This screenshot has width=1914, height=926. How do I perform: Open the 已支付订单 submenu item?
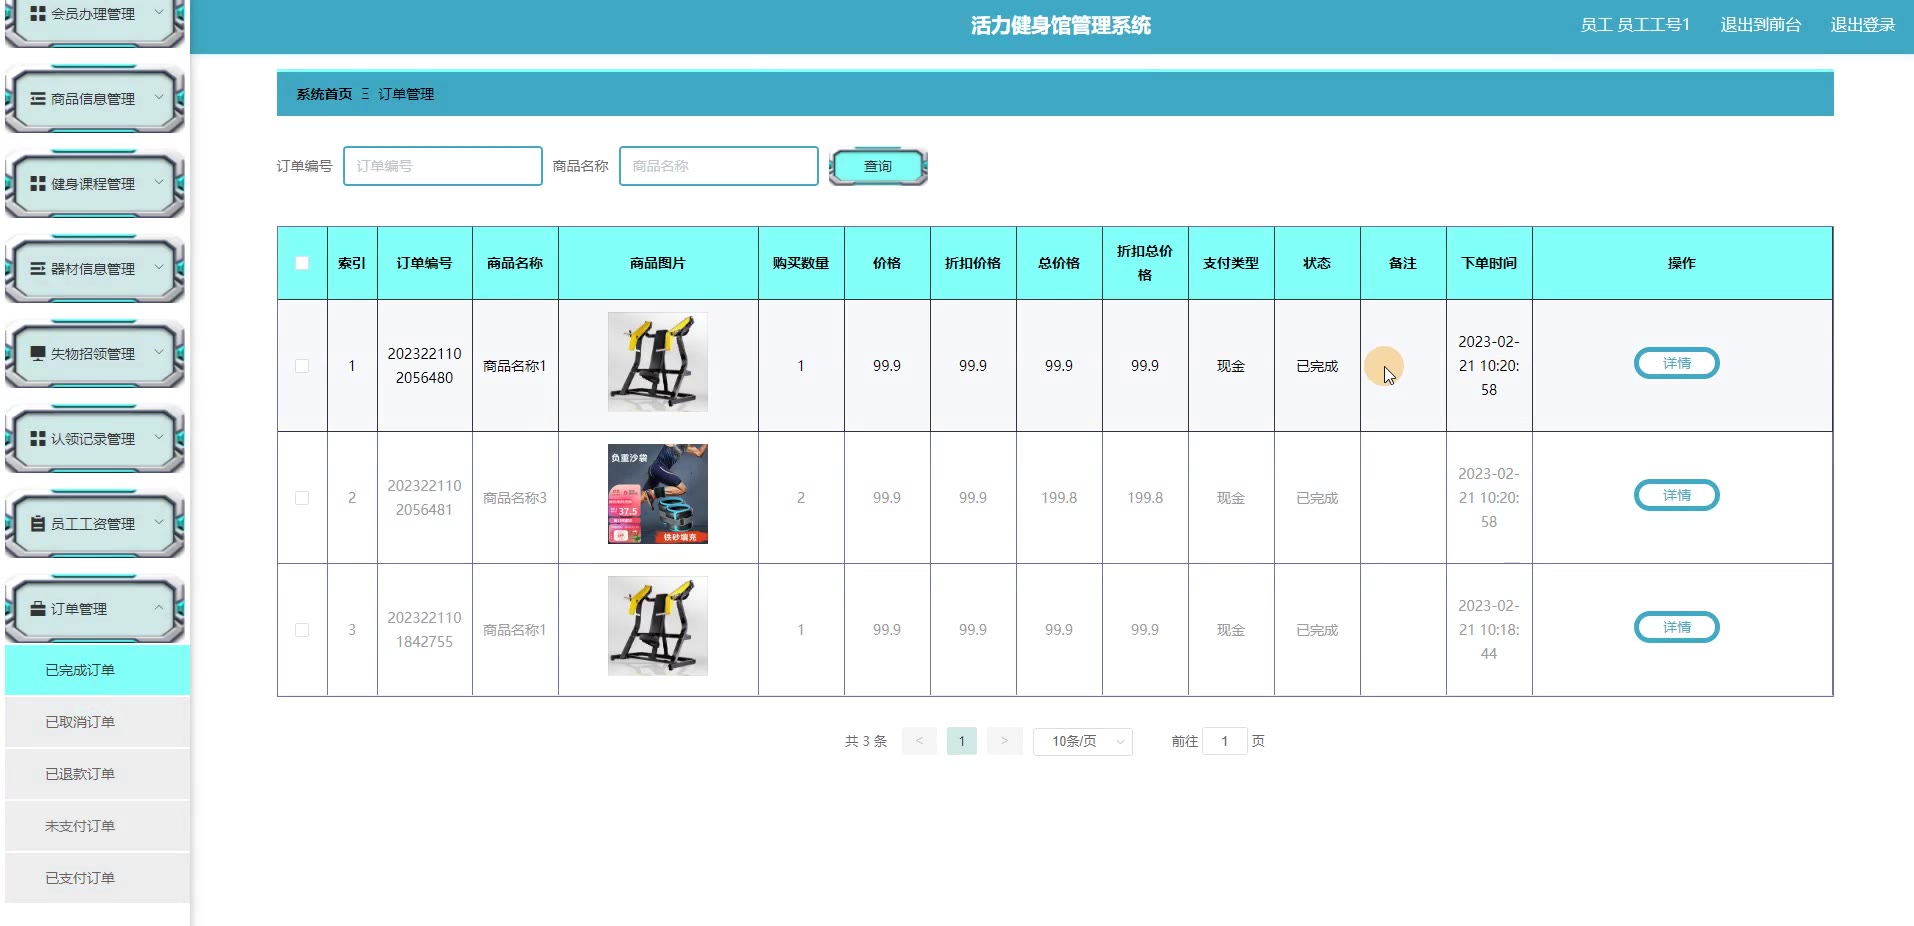tap(97, 878)
